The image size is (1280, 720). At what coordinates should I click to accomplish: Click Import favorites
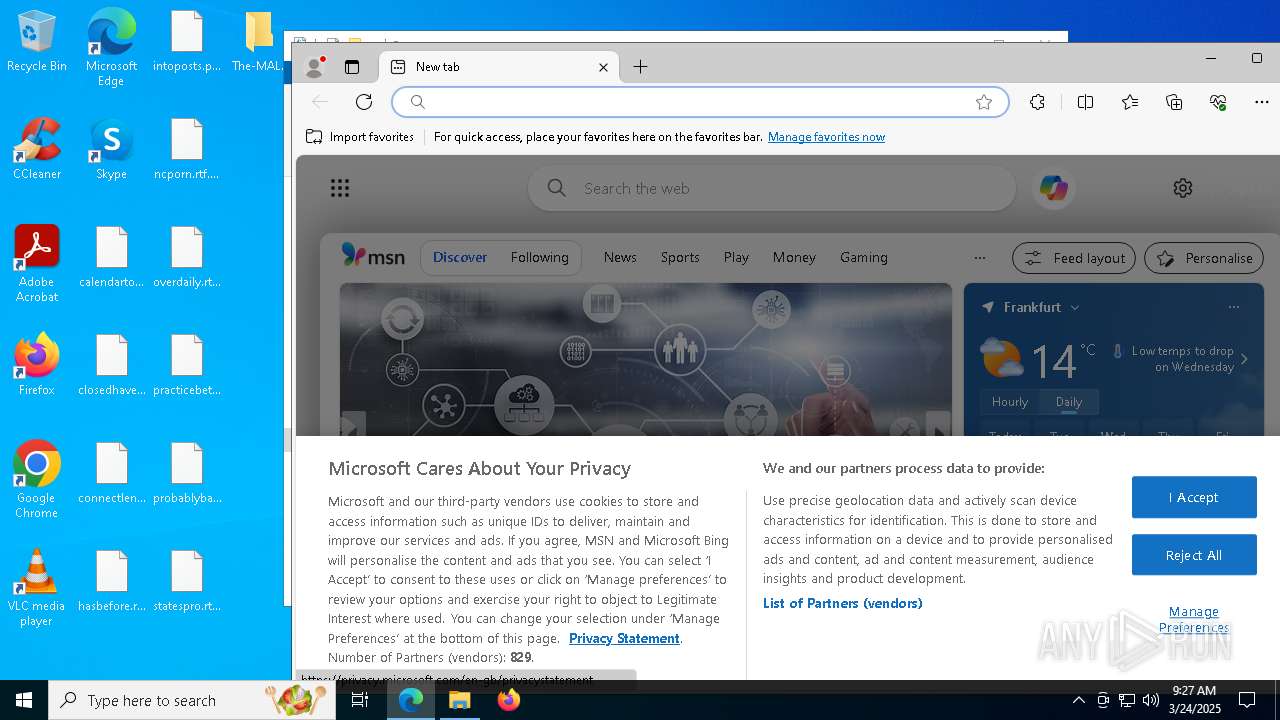tap(360, 137)
